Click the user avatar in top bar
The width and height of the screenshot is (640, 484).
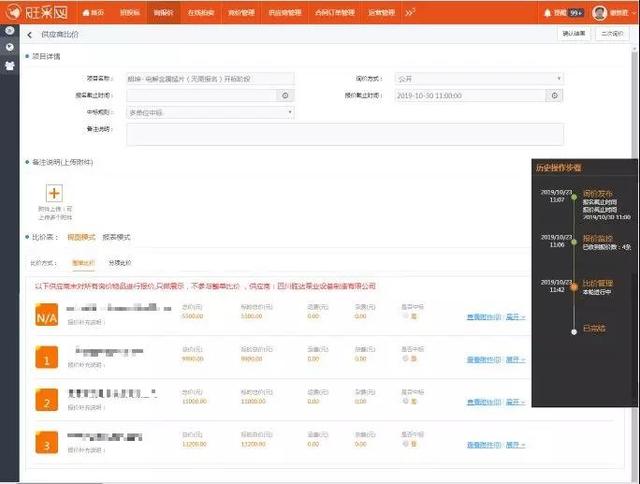599,13
